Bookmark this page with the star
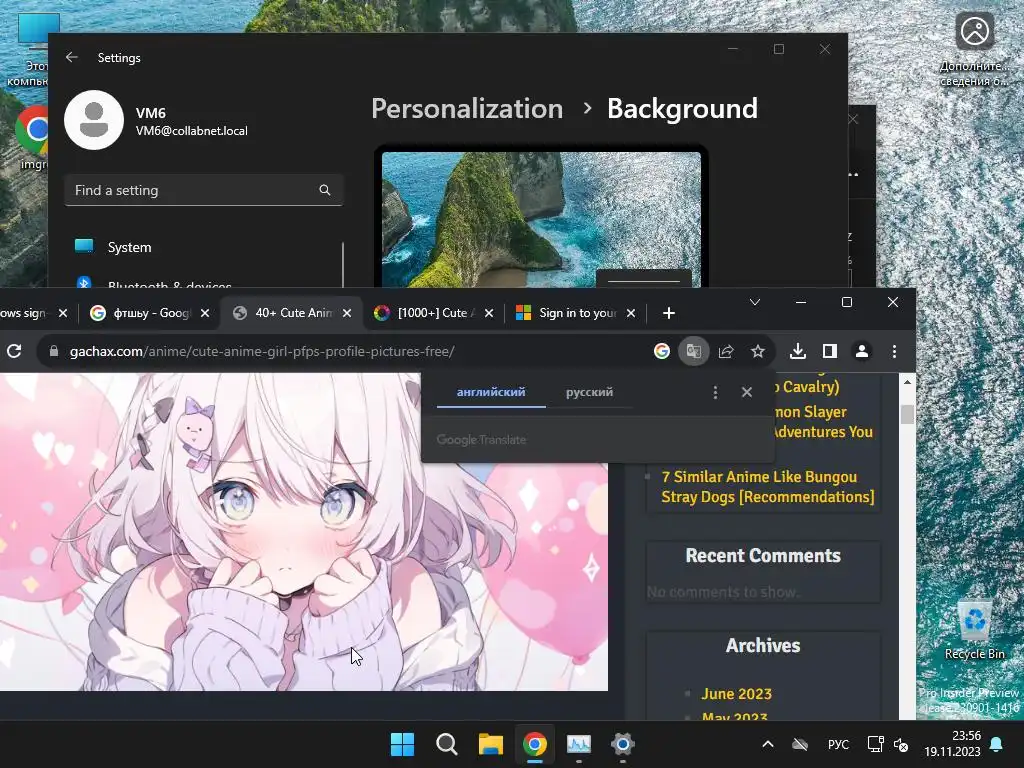The image size is (1024, 768). pyautogui.click(x=758, y=351)
